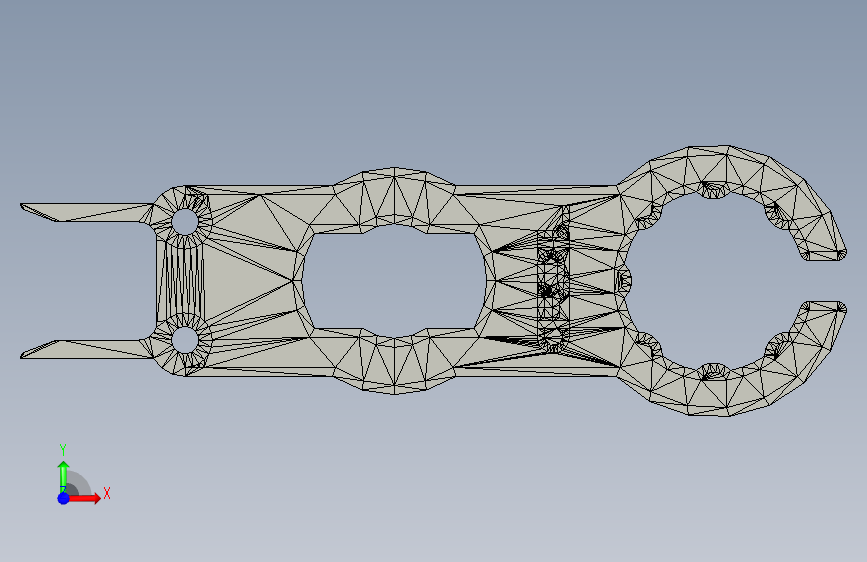Select the lower pointed prong of the model
867x562 pixels.
(87, 349)
